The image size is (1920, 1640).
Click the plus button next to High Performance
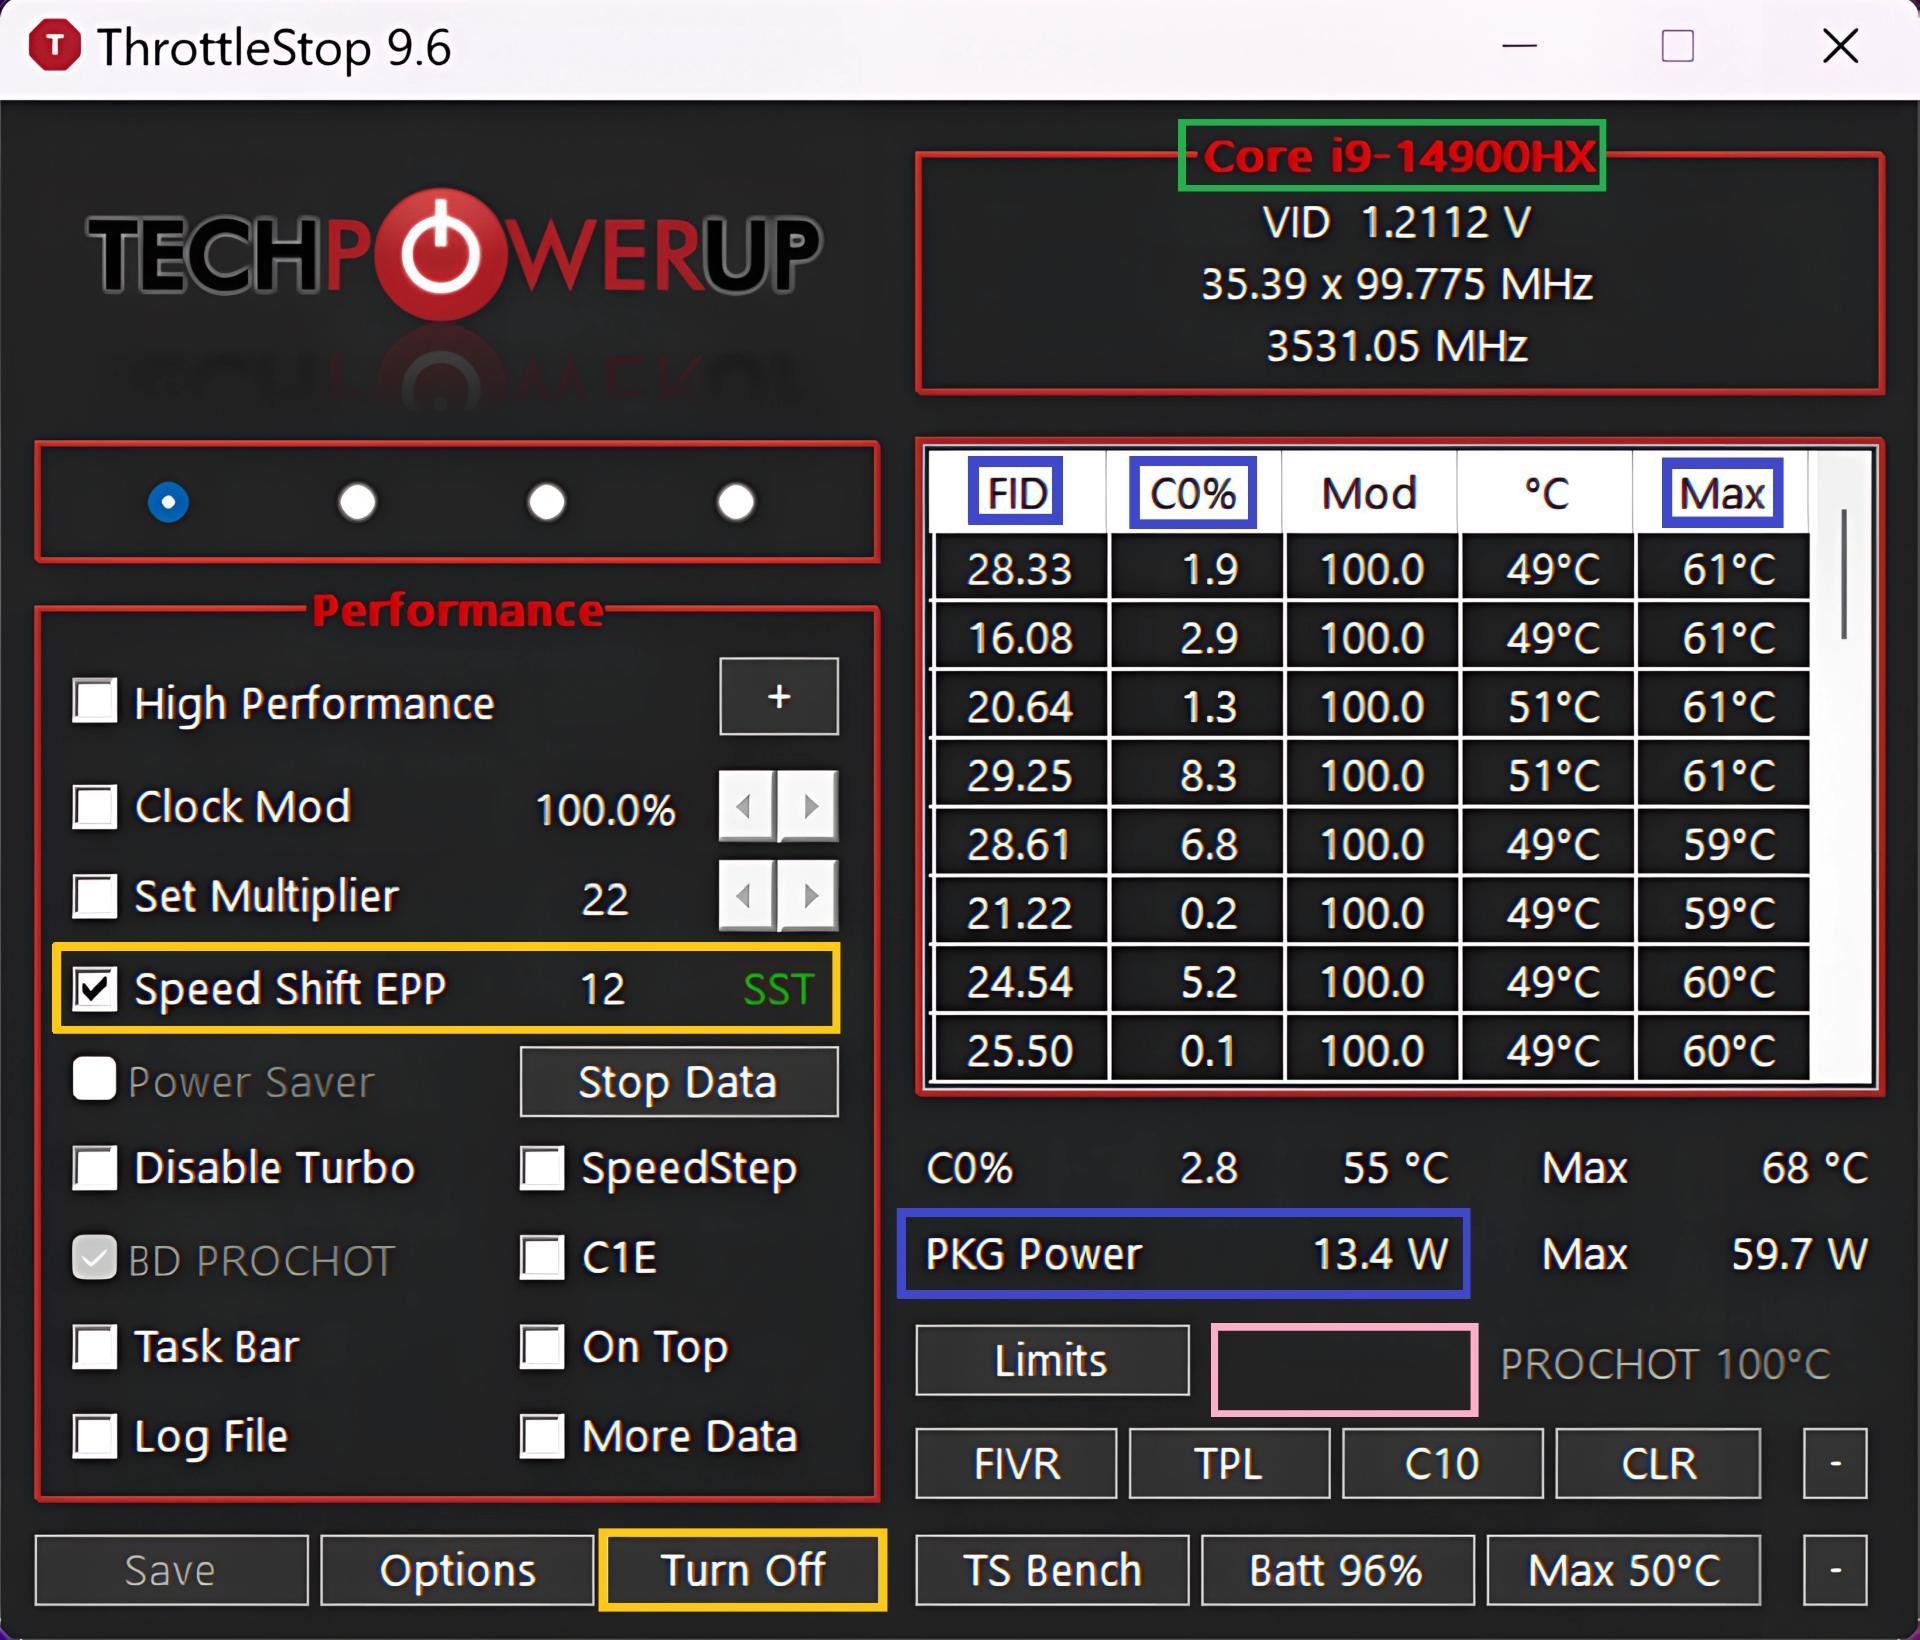(x=778, y=697)
